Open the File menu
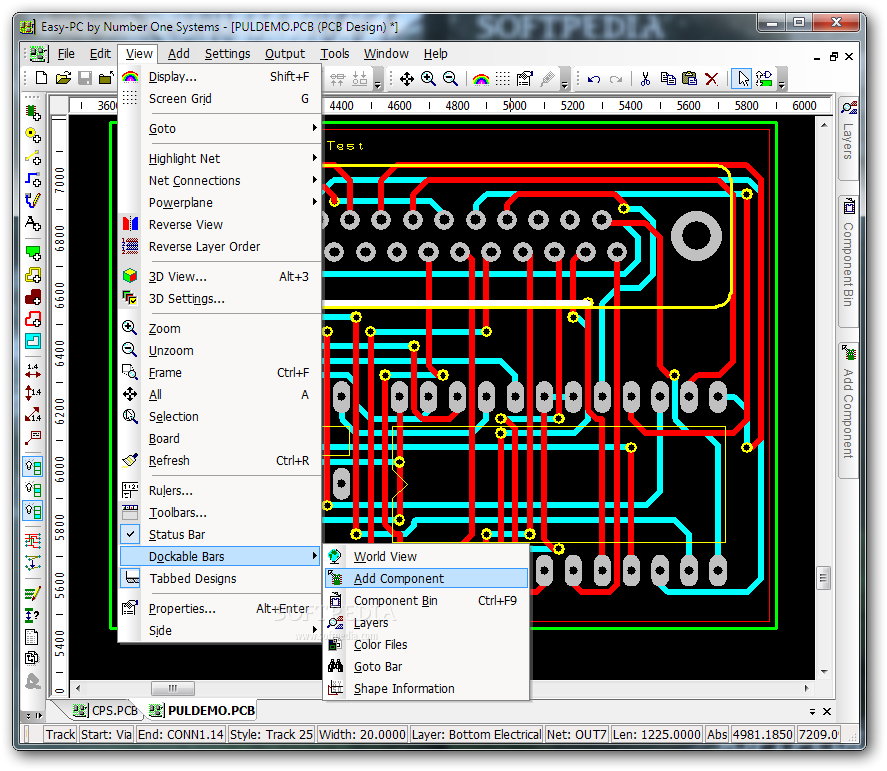This screenshot has height=771, width=887. [66, 54]
